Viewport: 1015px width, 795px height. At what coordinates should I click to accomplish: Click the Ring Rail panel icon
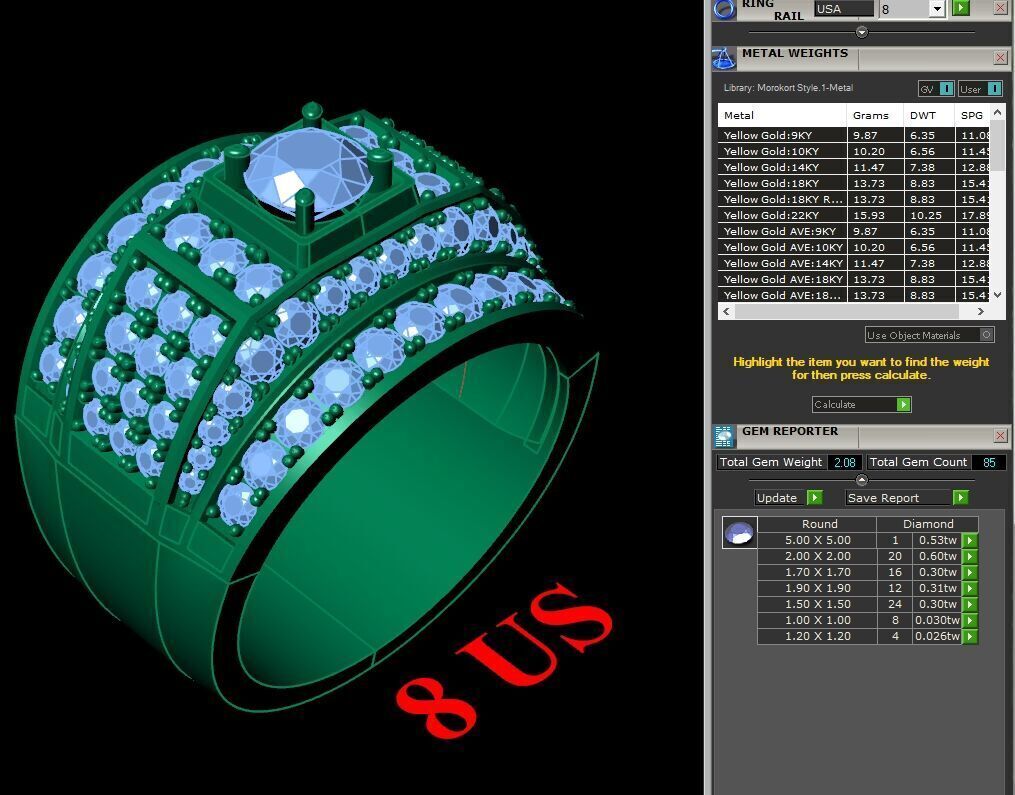point(724,10)
